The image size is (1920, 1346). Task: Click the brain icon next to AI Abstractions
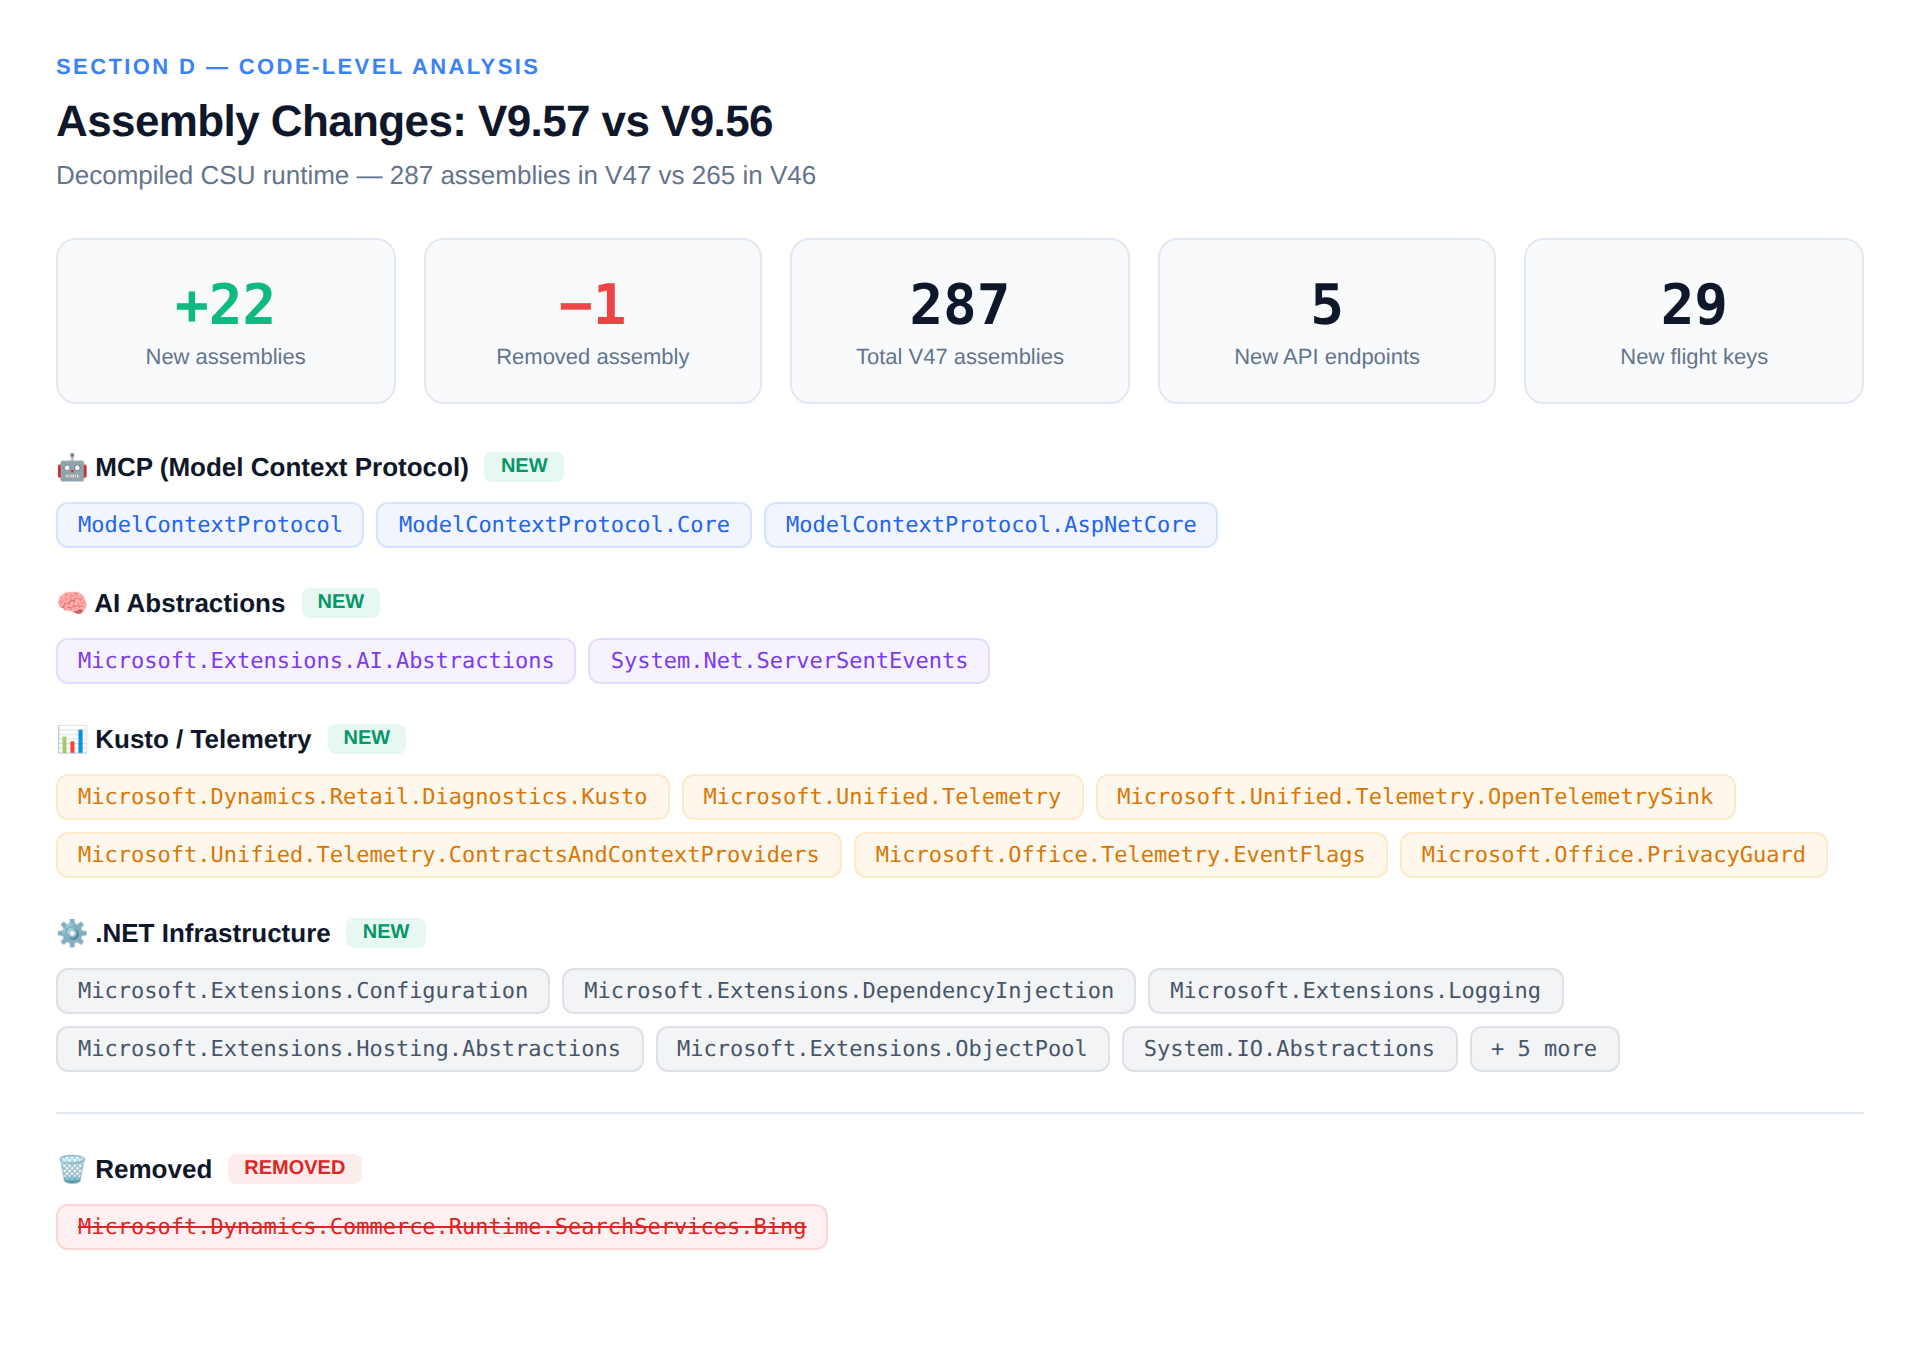[x=72, y=603]
